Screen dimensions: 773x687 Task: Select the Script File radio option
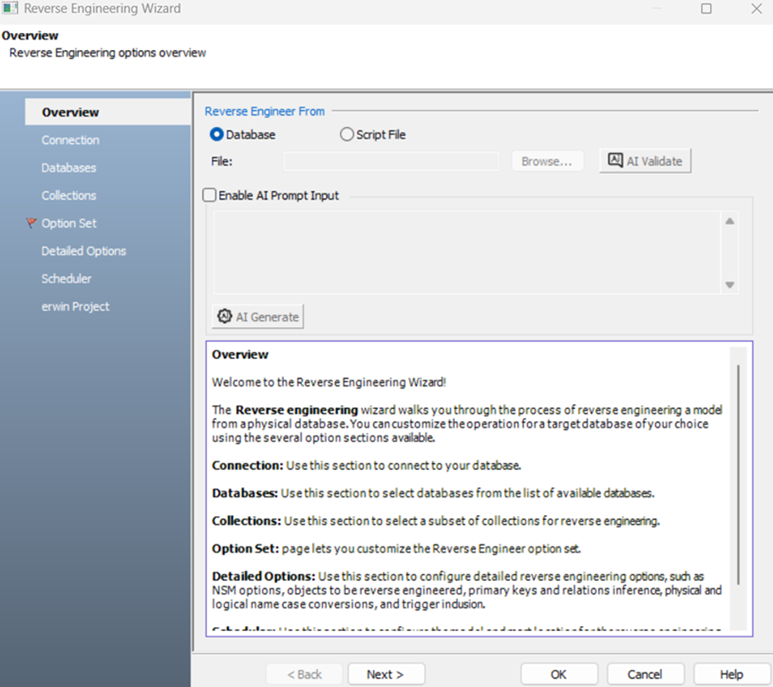347,135
